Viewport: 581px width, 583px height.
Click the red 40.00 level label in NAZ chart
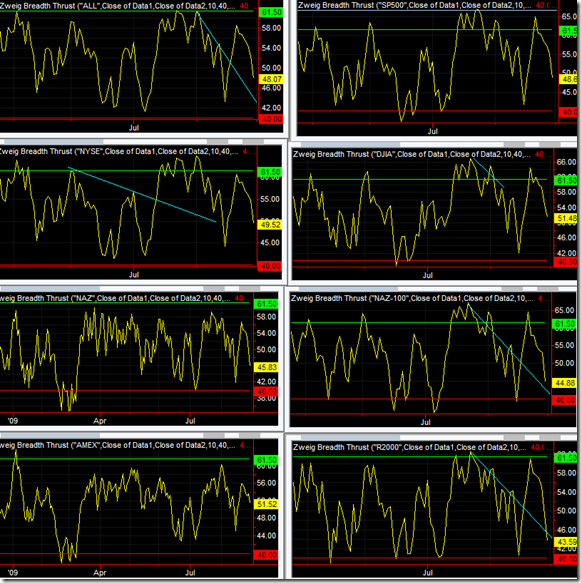point(267,392)
